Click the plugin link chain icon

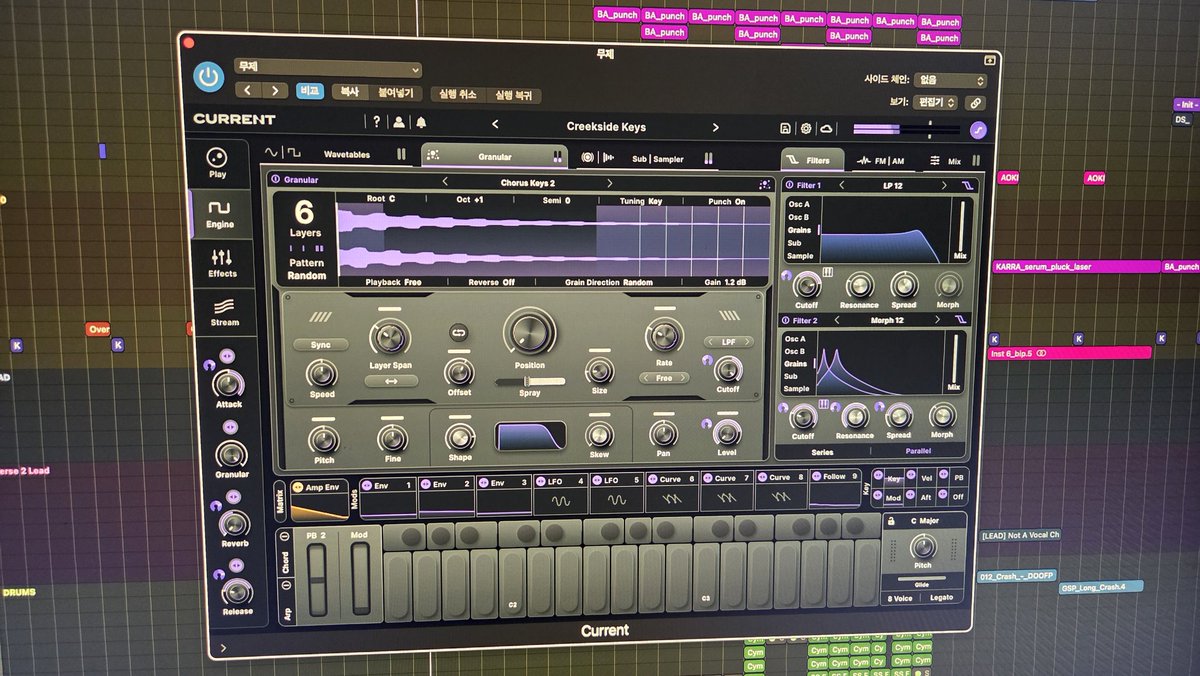[975, 102]
